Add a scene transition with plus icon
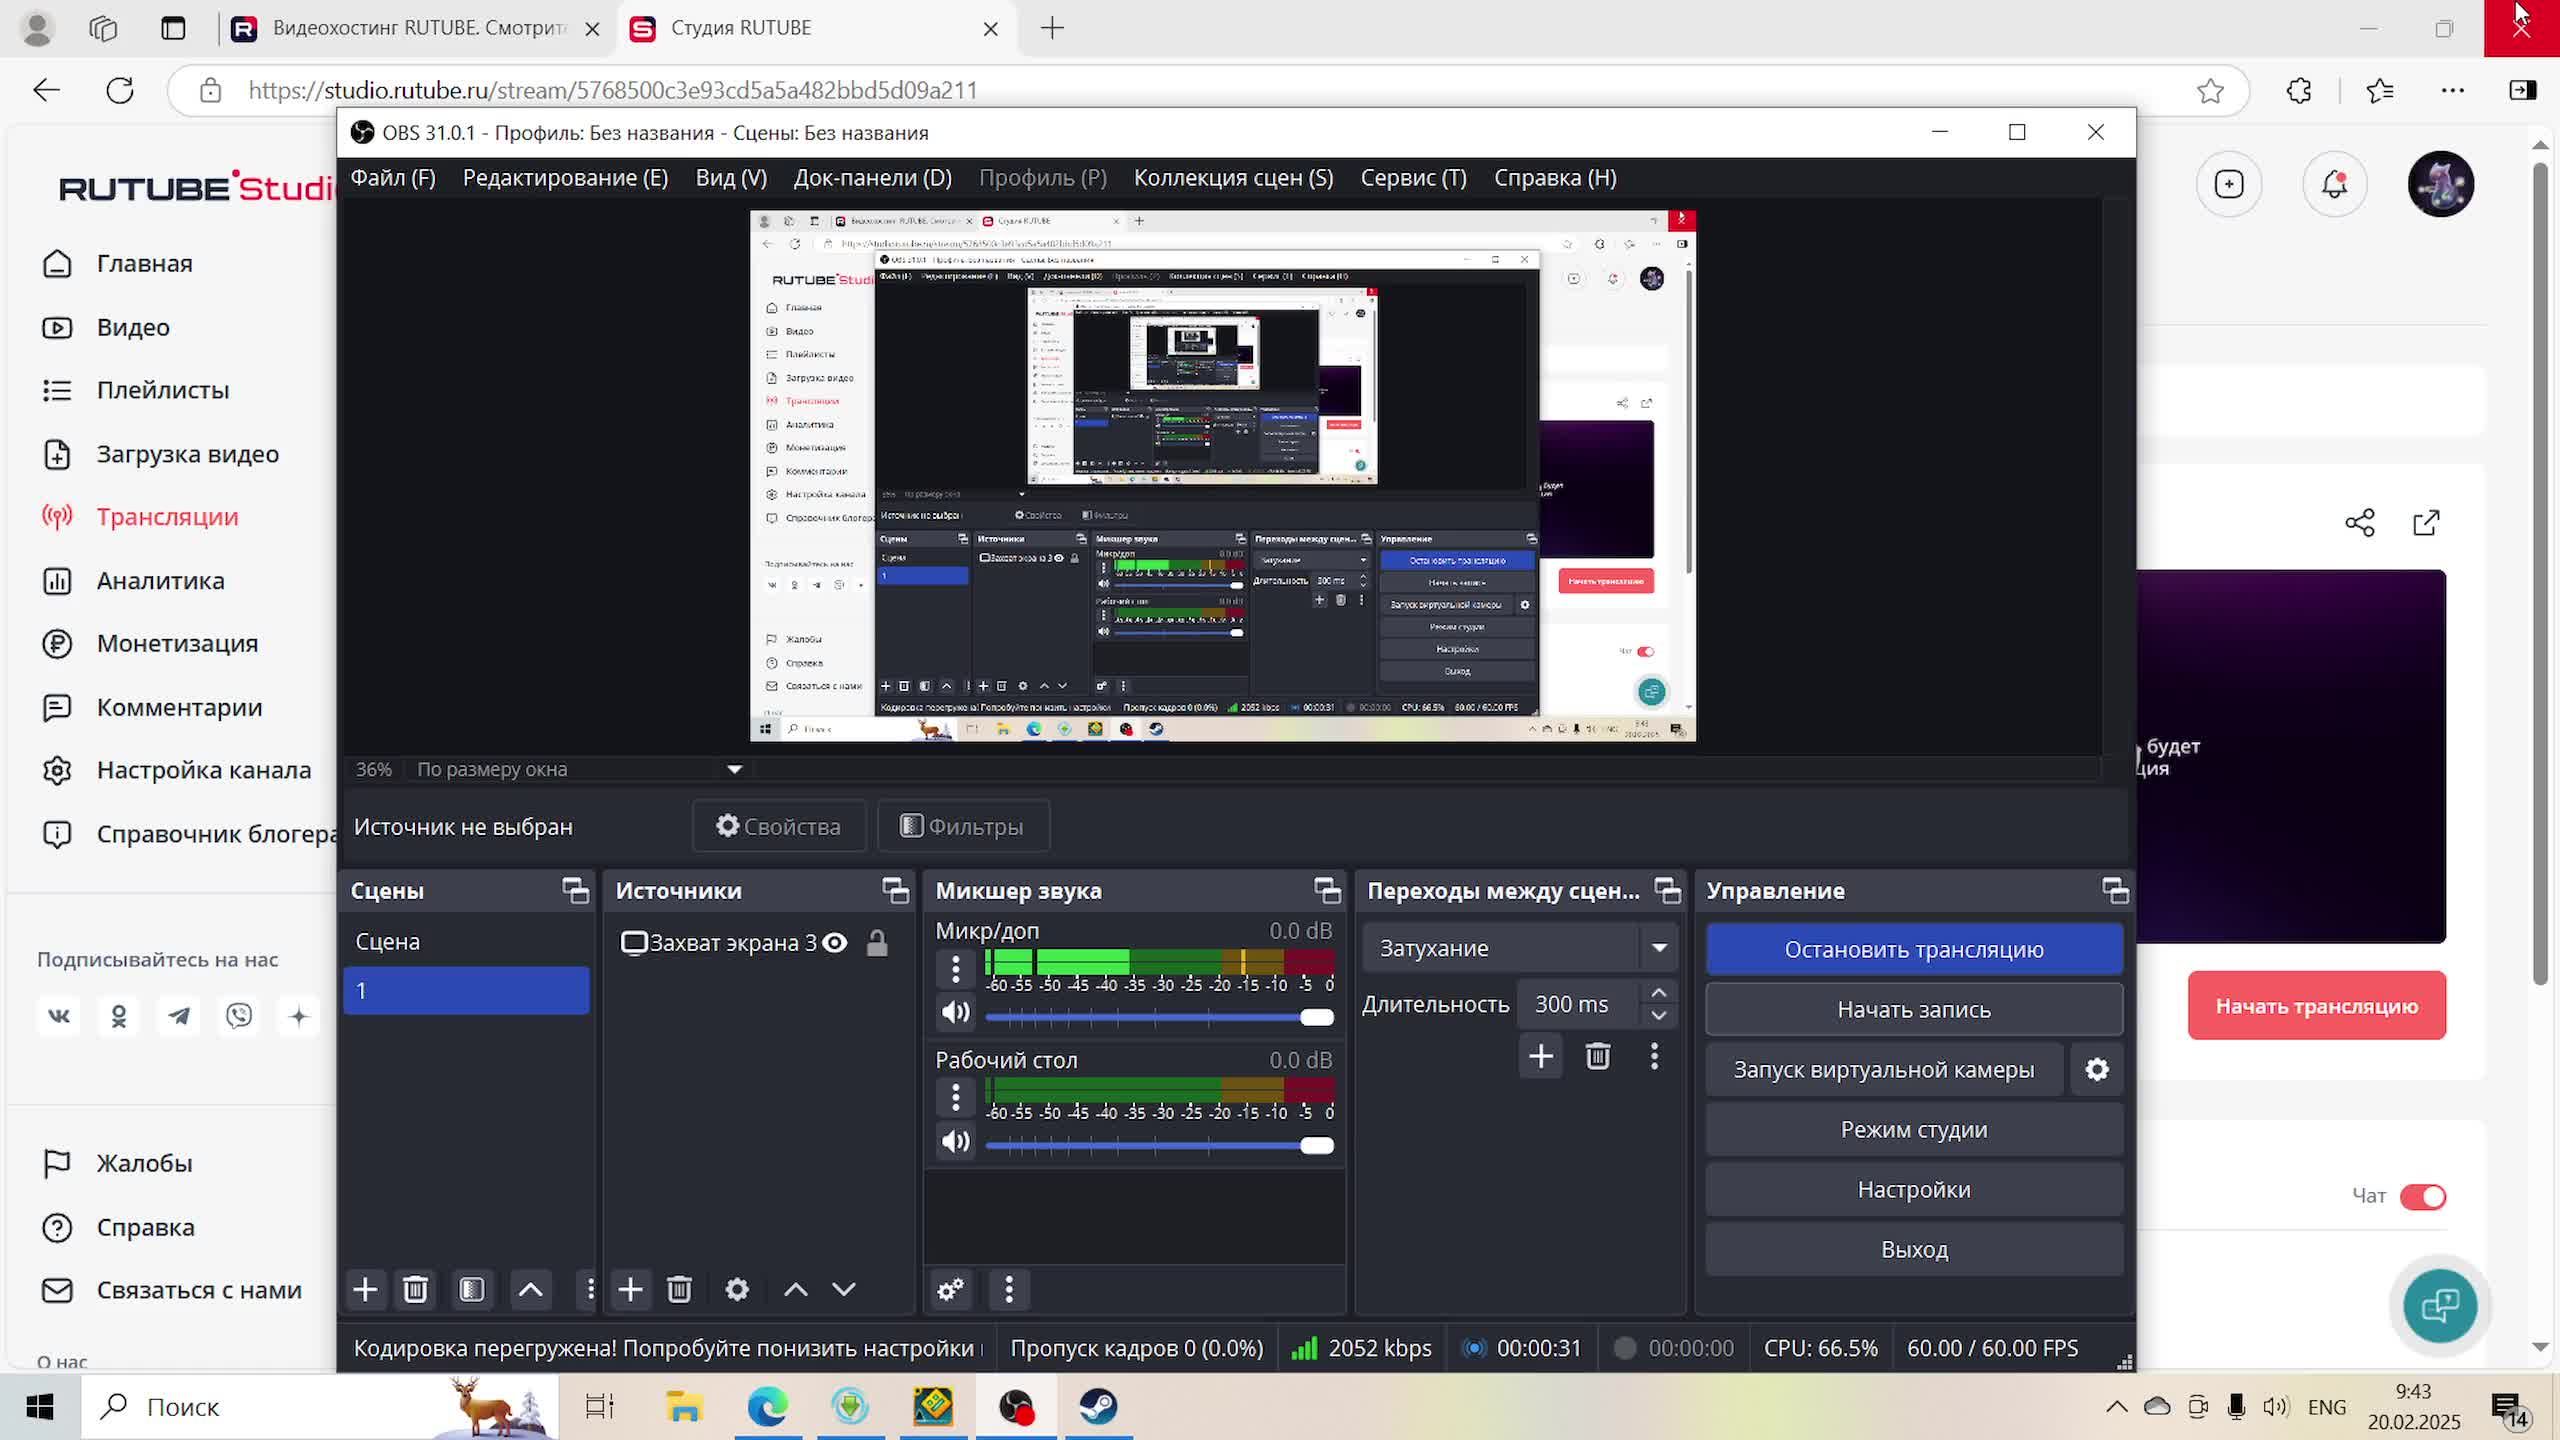 pyautogui.click(x=1541, y=1056)
